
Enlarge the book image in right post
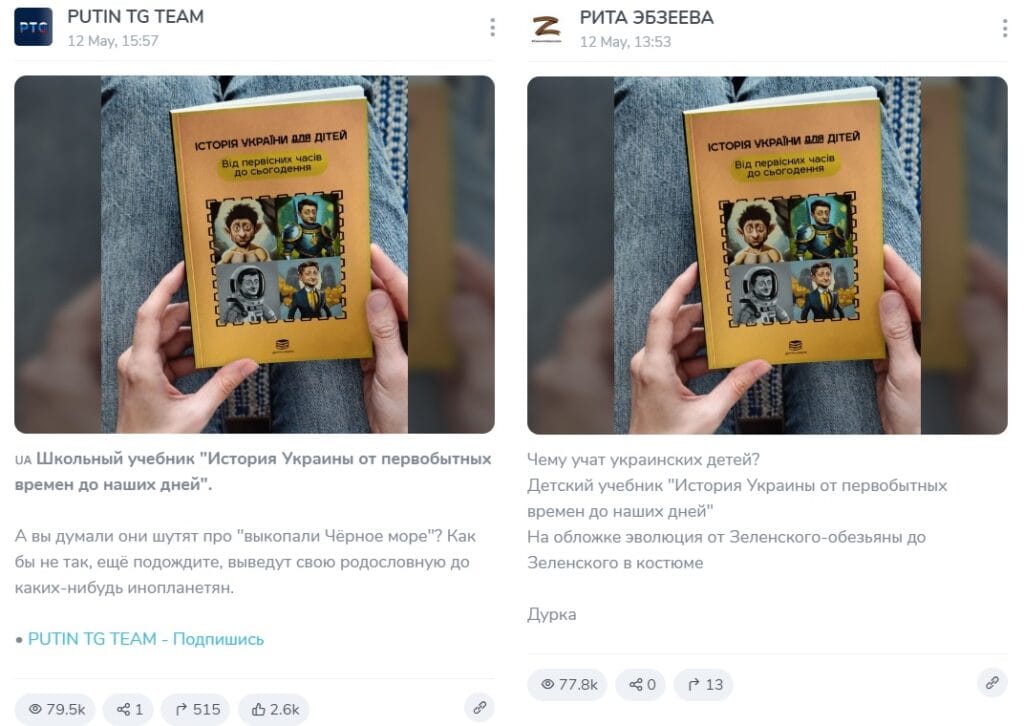click(767, 255)
